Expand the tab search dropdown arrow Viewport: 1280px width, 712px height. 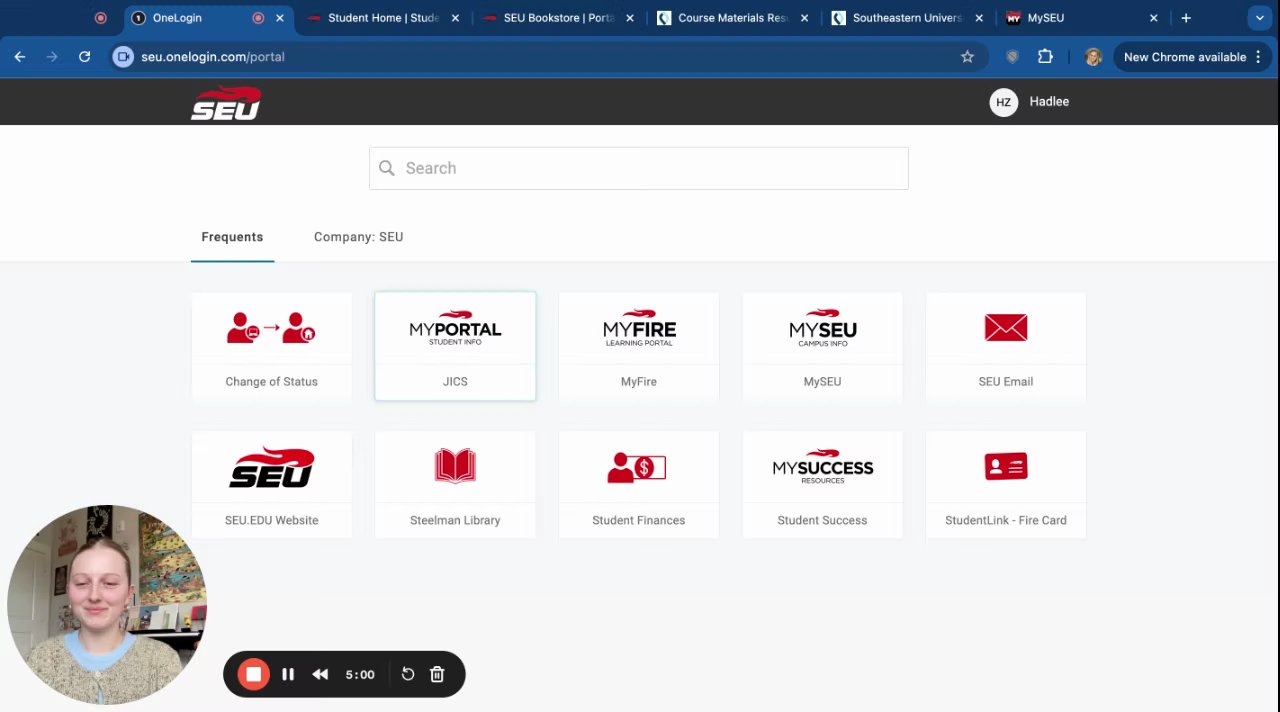(1260, 18)
